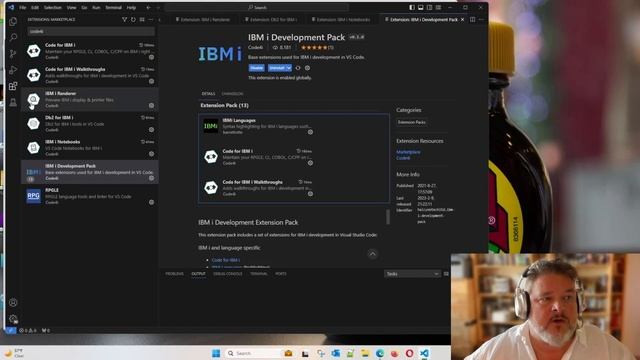
Task: Open the File menu
Action: (x=22, y=7)
